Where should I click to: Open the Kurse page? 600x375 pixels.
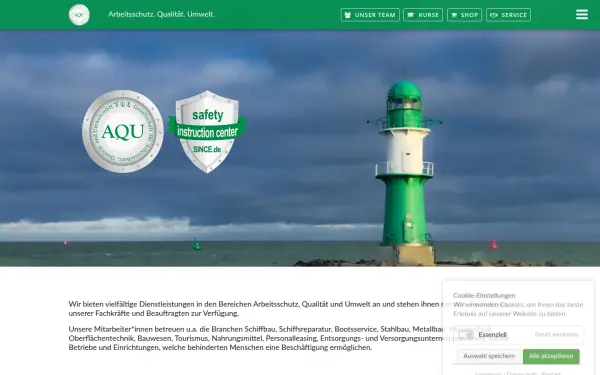point(423,15)
